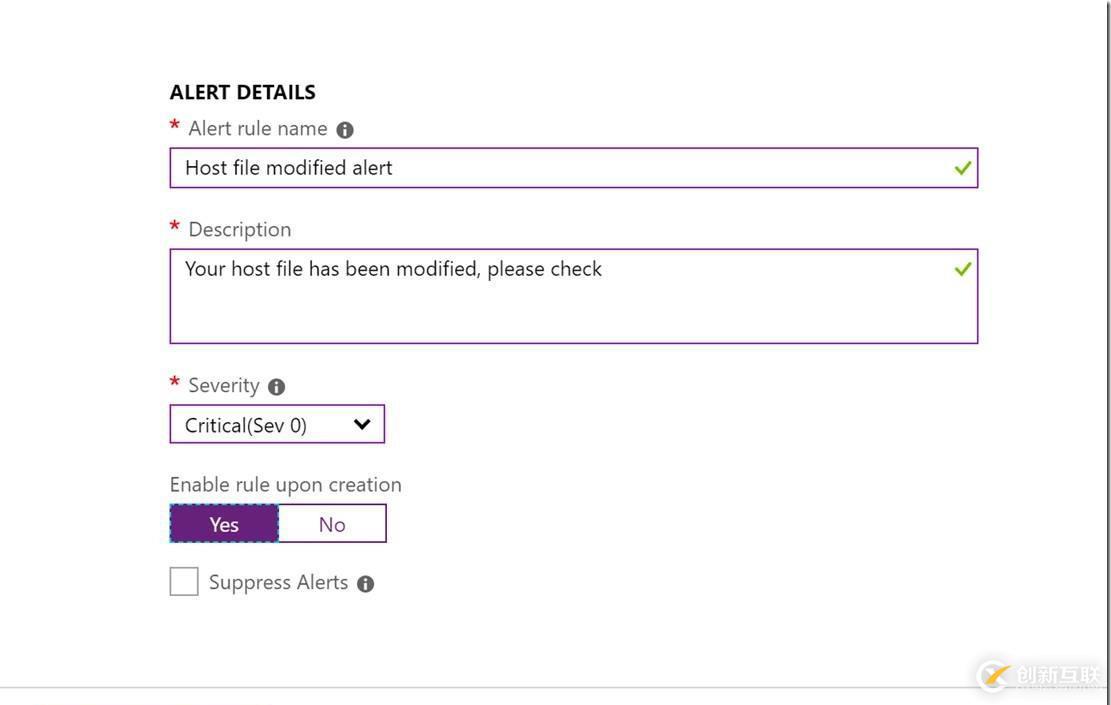Click the info icon next to Severity
Screen dimensions: 1111x705
coord(277,387)
